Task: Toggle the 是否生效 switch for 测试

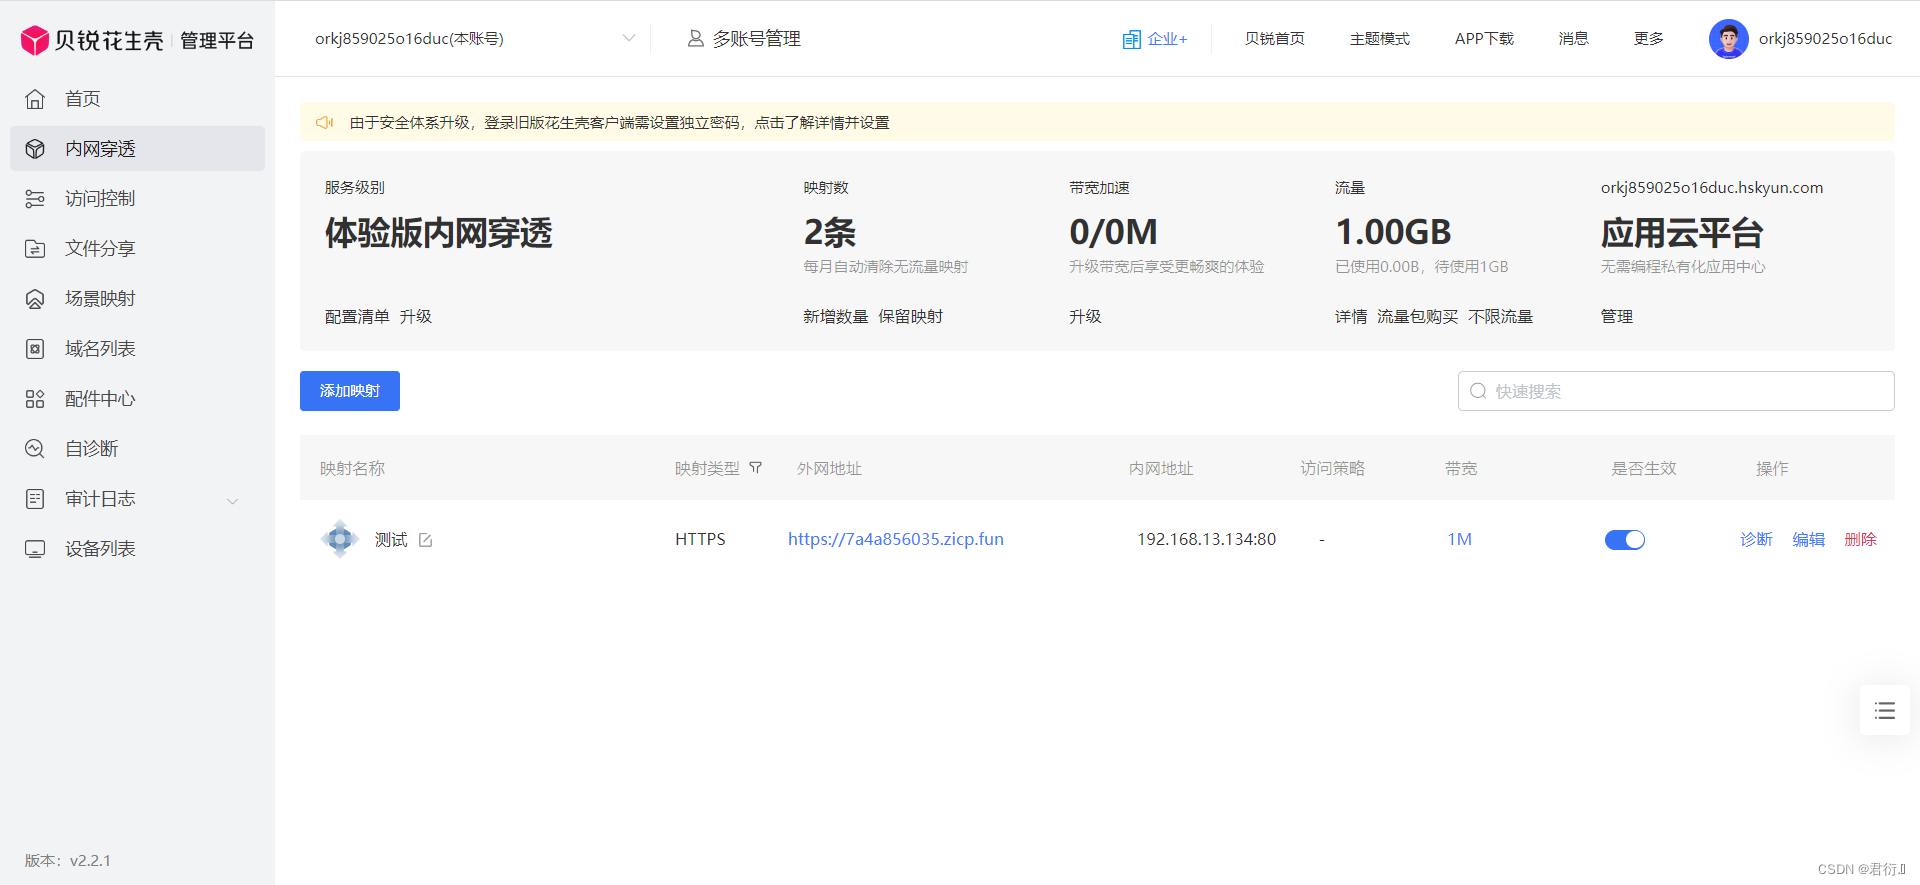Action: pos(1625,540)
